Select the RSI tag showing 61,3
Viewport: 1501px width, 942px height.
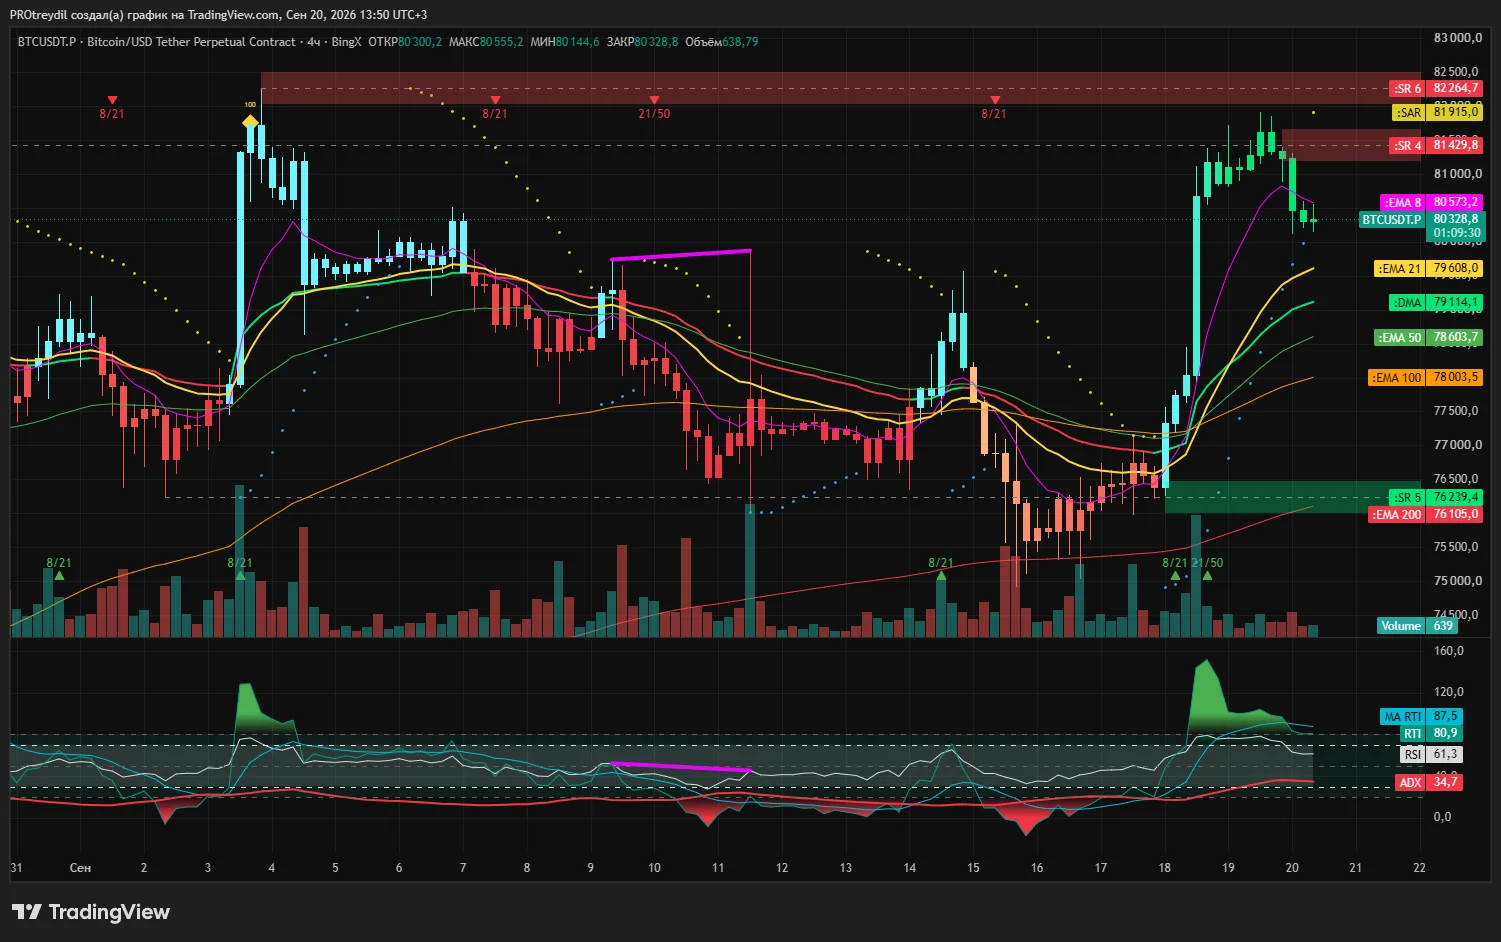coord(1412,755)
